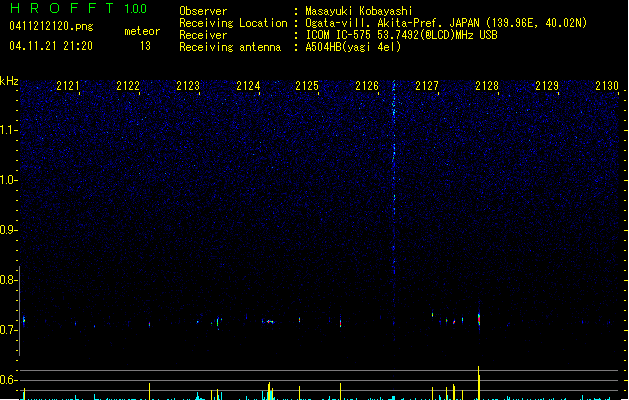629x400 pixels.
Task: Click the 2127 time marker
Action: pyautogui.click(x=427, y=86)
